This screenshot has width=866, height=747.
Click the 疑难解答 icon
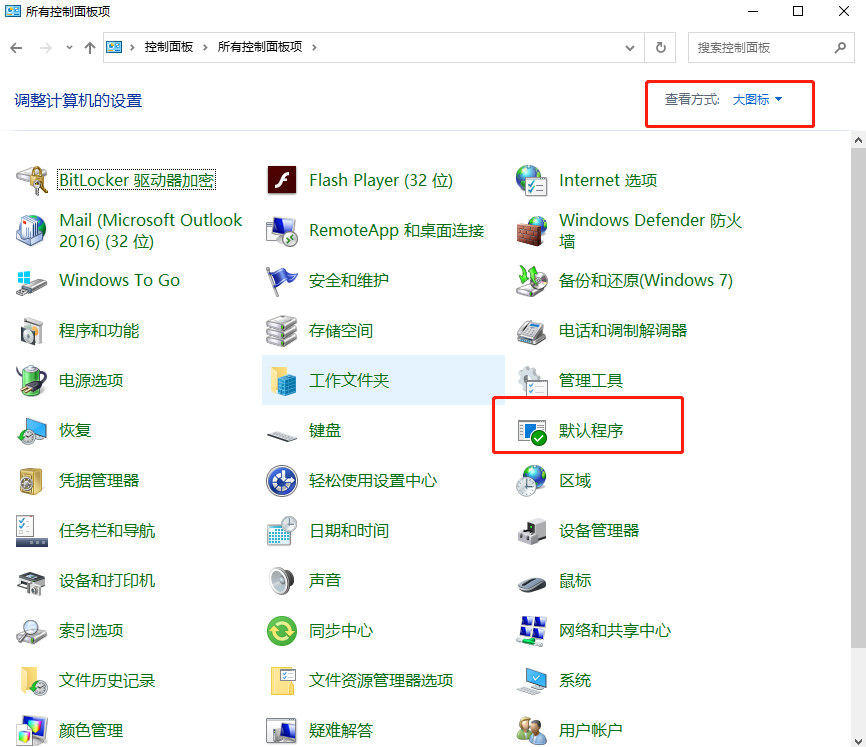[282, 731]
